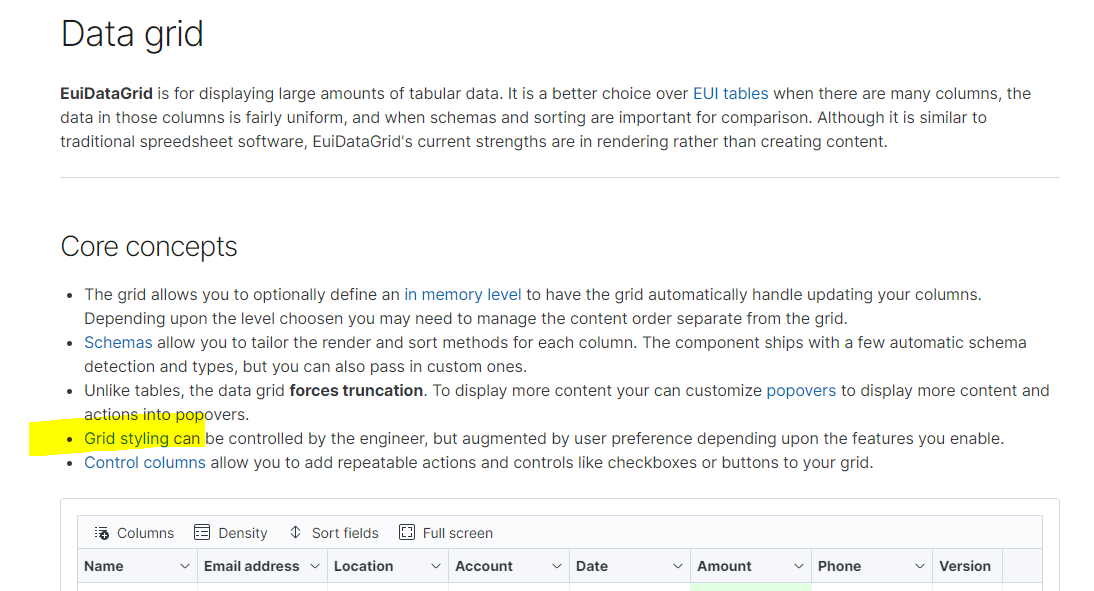Open the Density control
1094x591 pixels.
[x=230, y=532]
